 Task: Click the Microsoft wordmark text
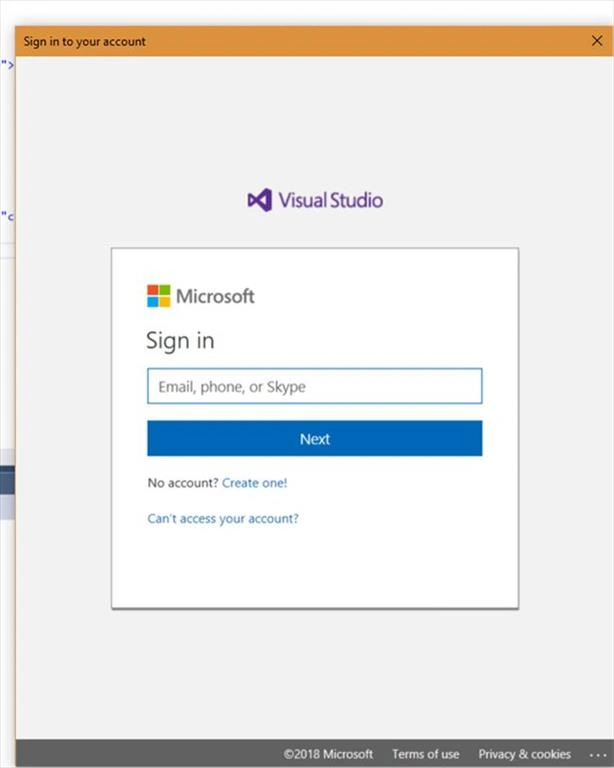pyautogui.click(x=215, y=296)
